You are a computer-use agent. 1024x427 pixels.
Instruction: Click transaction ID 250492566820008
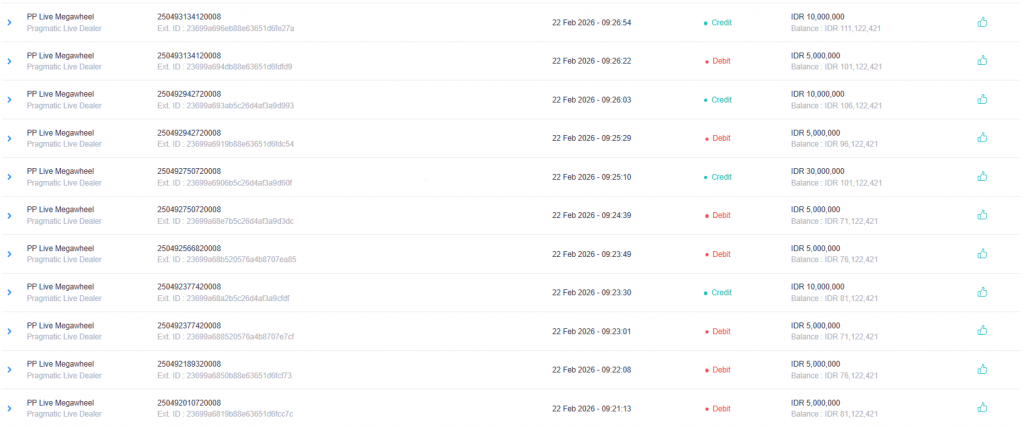click(189, 248)
